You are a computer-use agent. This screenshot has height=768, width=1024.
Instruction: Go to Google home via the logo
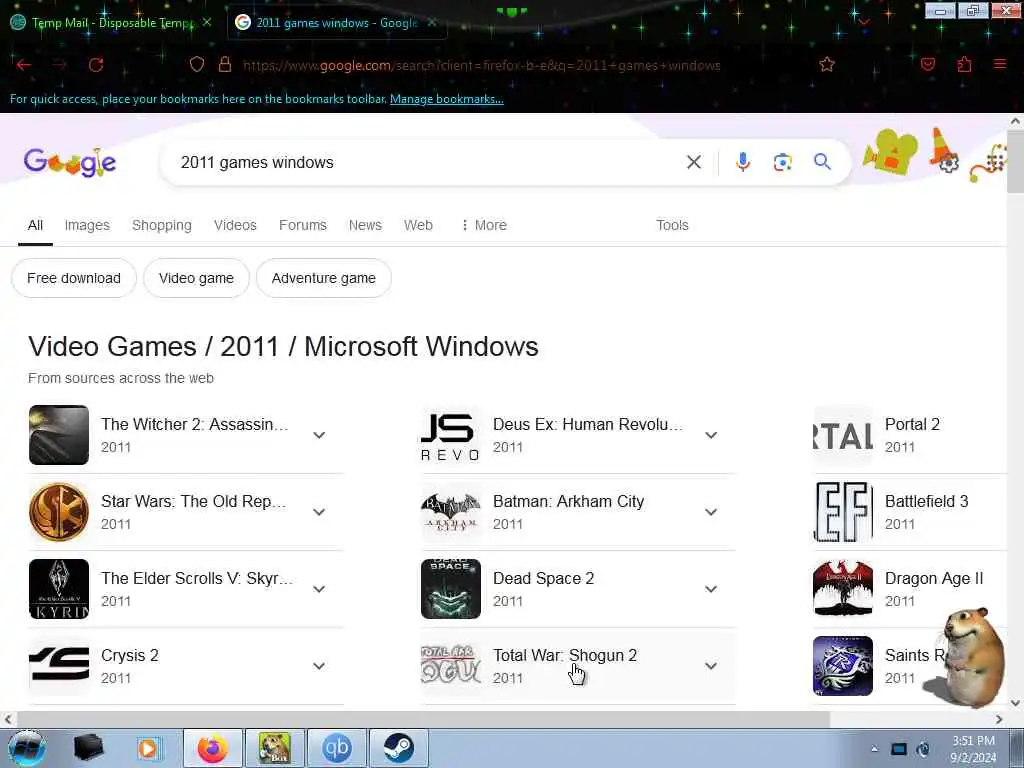click(x=70, y=162)
